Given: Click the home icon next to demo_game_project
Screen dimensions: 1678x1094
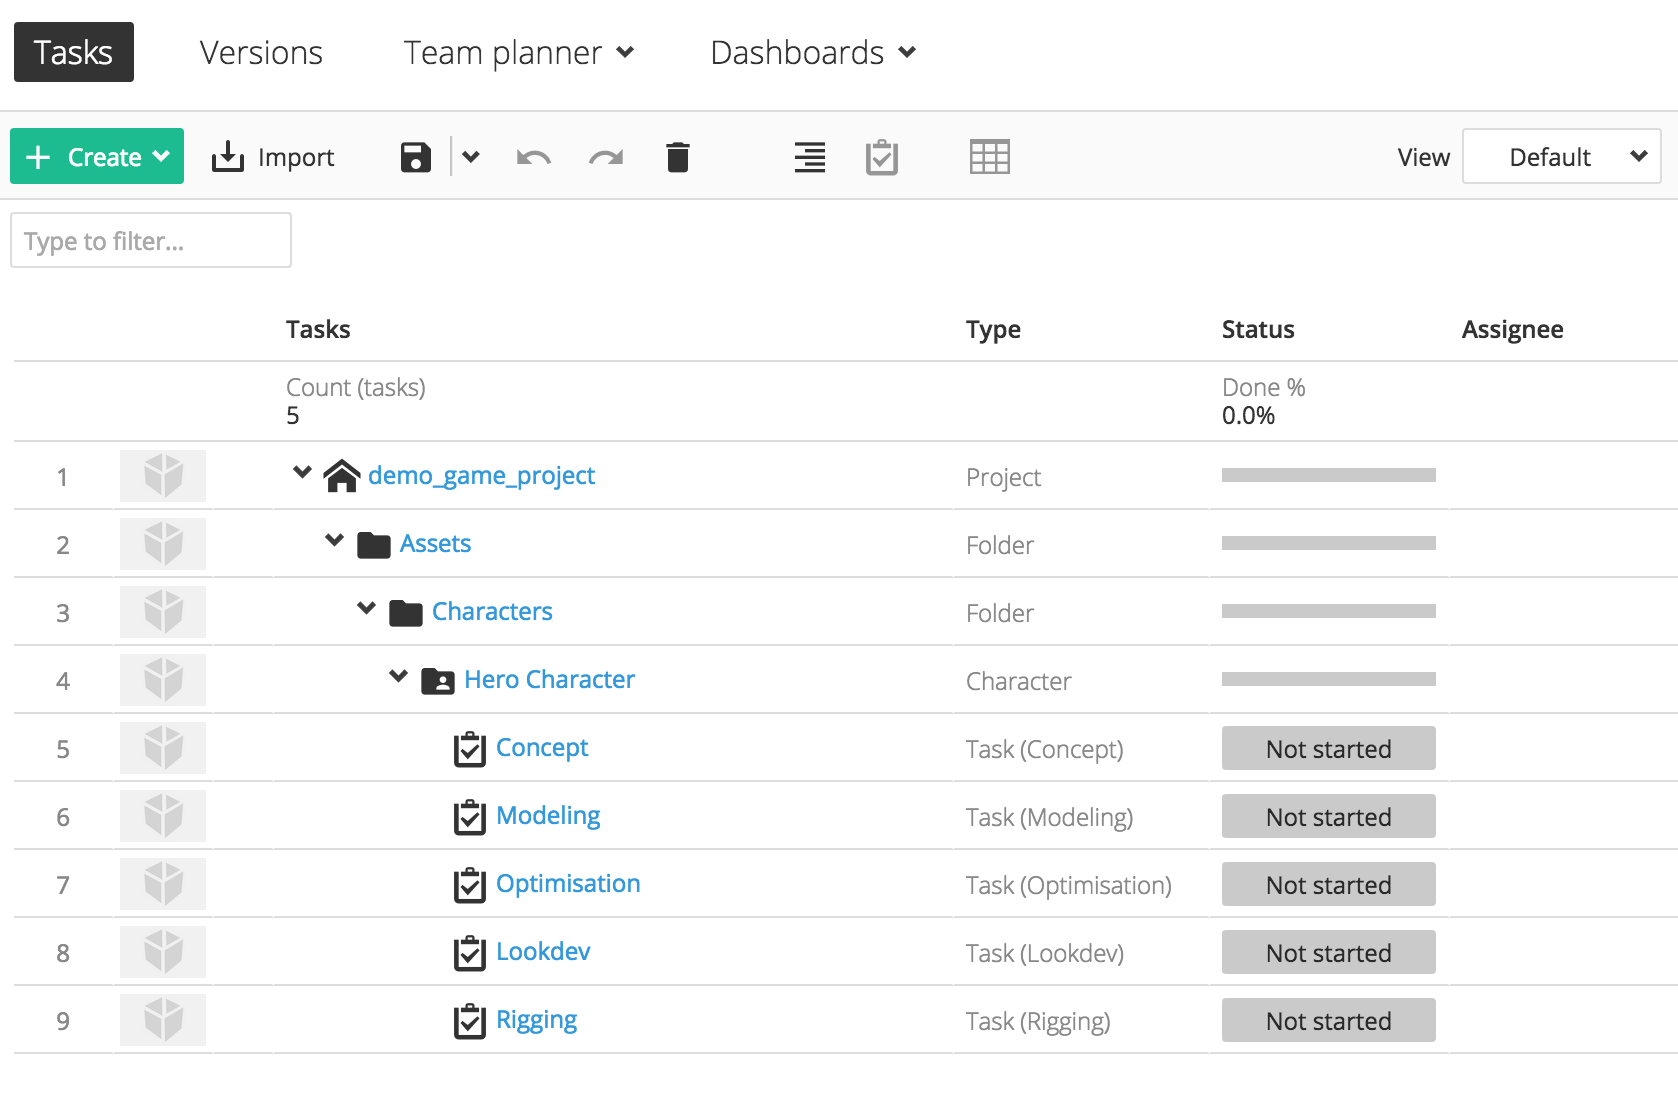Looking at the screenshot, I should [x=342, y=475].
